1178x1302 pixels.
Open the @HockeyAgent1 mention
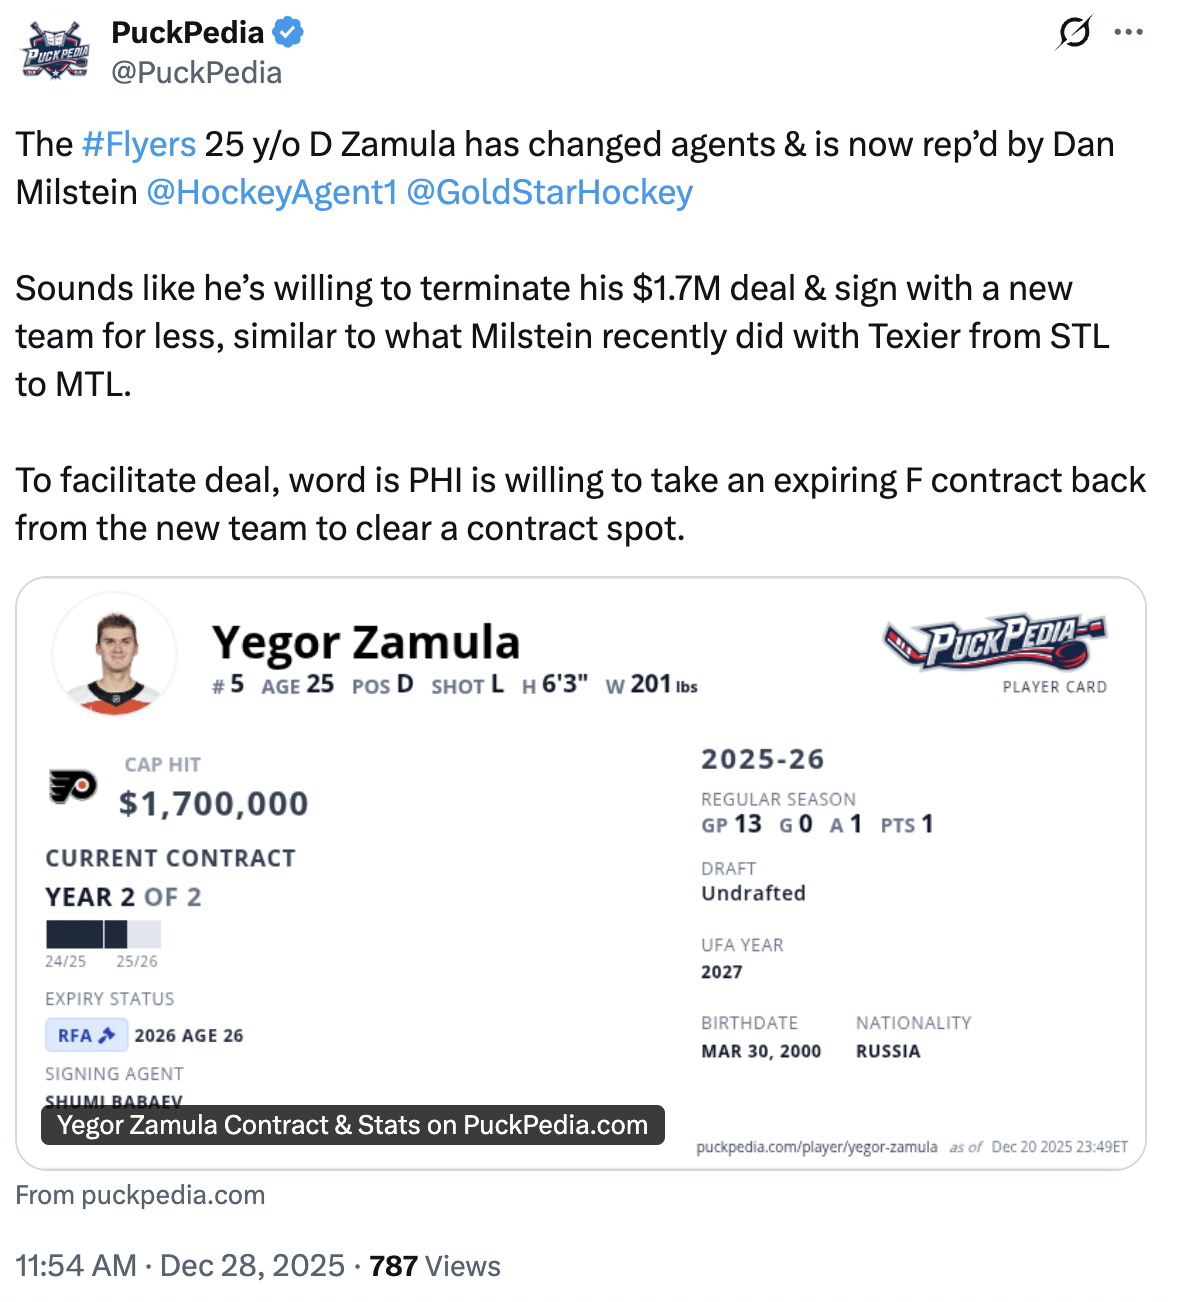coord(272,193)
